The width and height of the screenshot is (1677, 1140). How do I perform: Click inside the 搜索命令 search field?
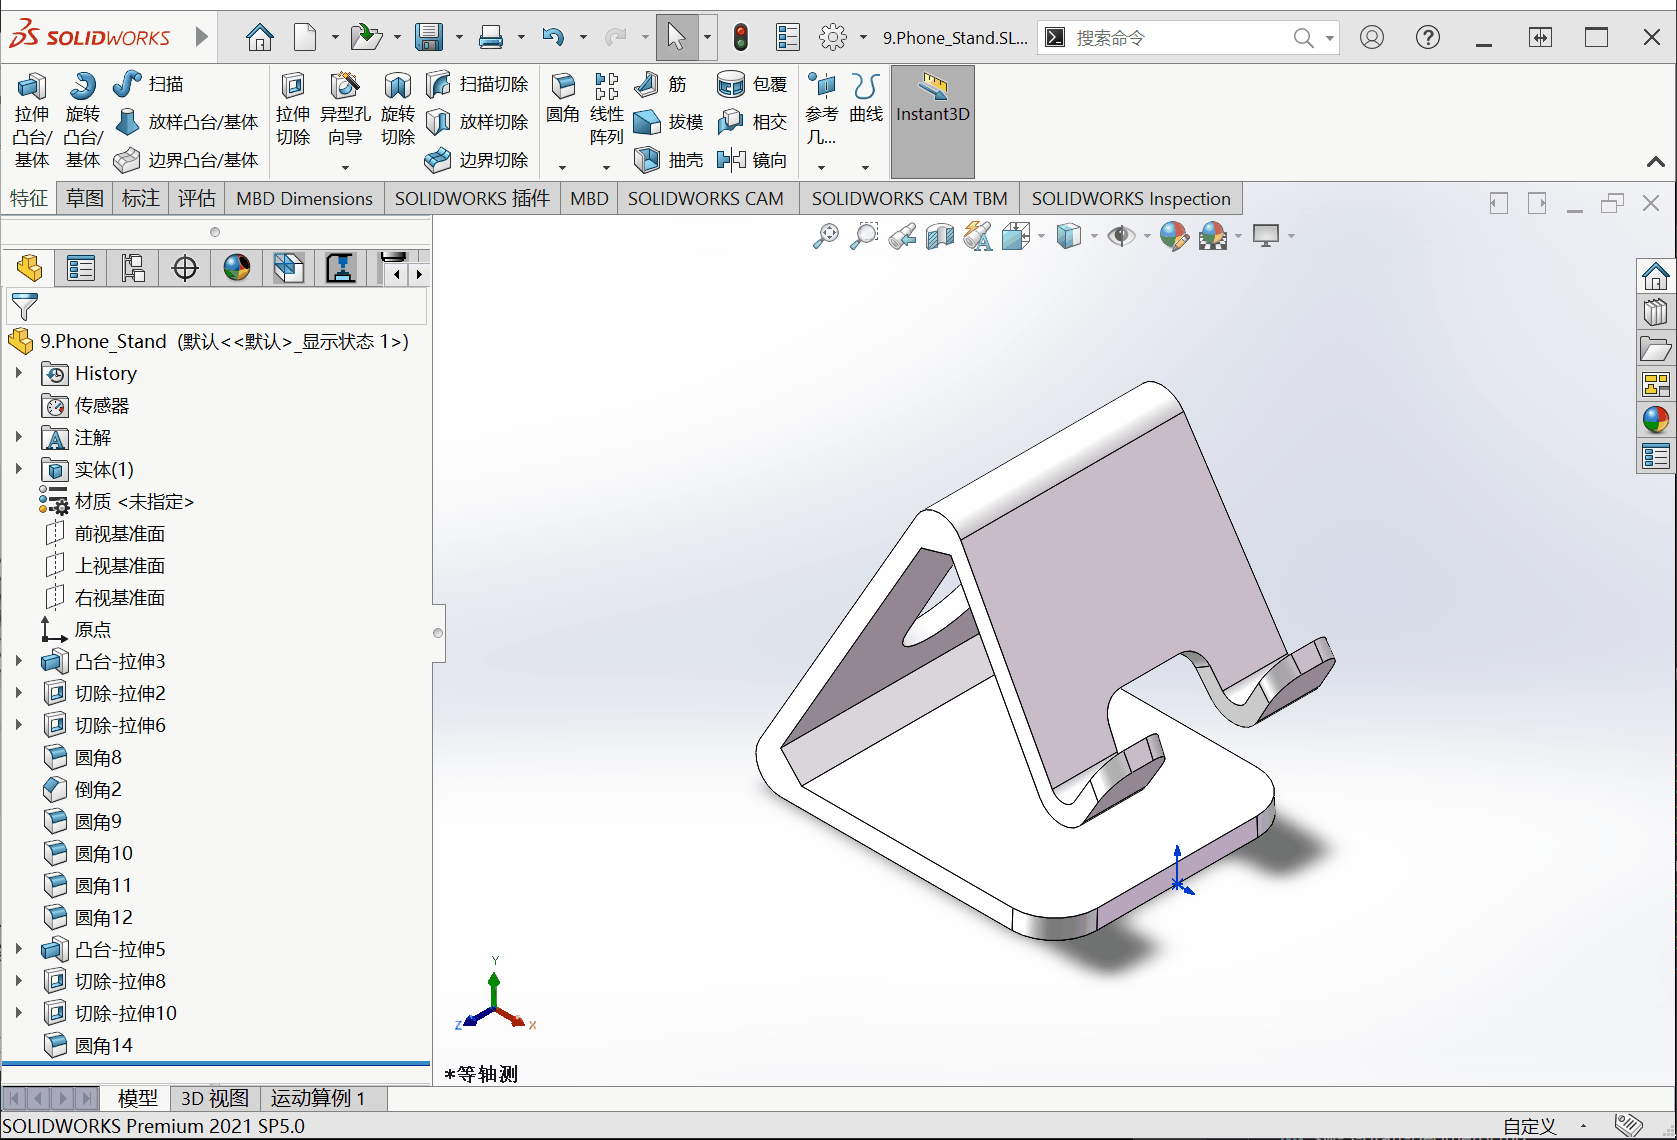1180,38
